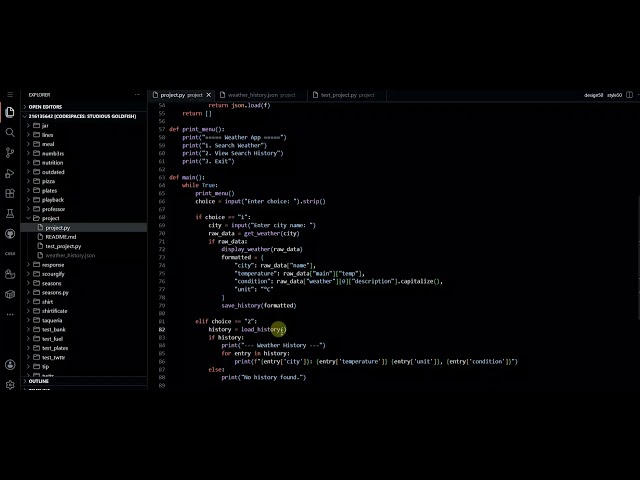Image resolution: width=640 pixels, height=480 pixels.
Task: Expand the scourgify folder
Action: coord(84,274)
